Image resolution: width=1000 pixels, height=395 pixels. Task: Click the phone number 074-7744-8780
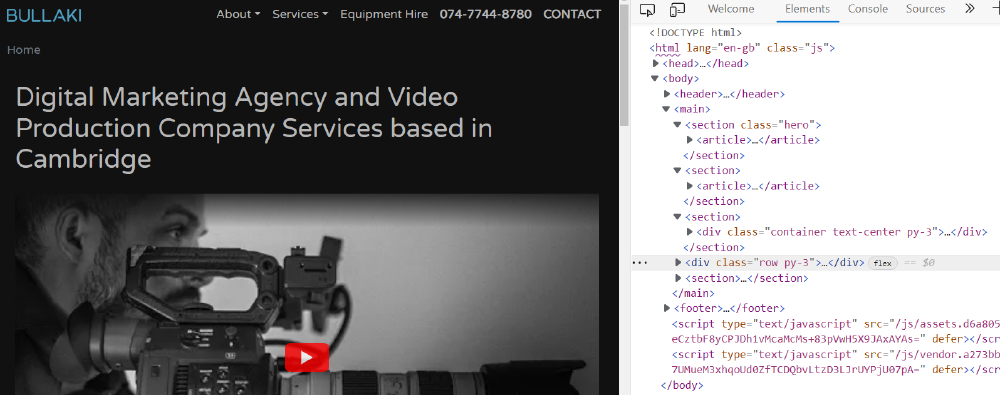tap(485, 14)
